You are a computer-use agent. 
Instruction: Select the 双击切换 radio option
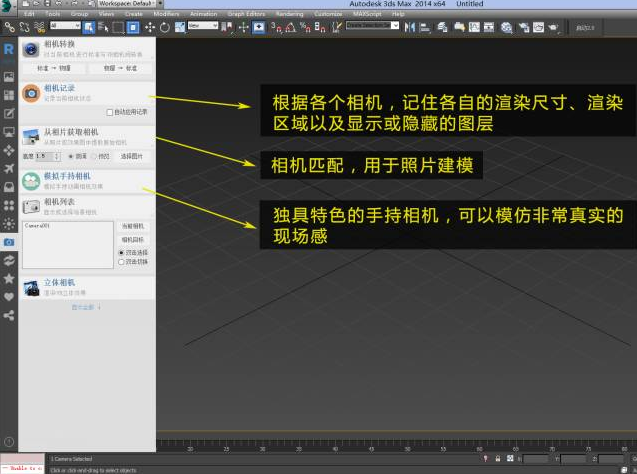tap(121, 262)
